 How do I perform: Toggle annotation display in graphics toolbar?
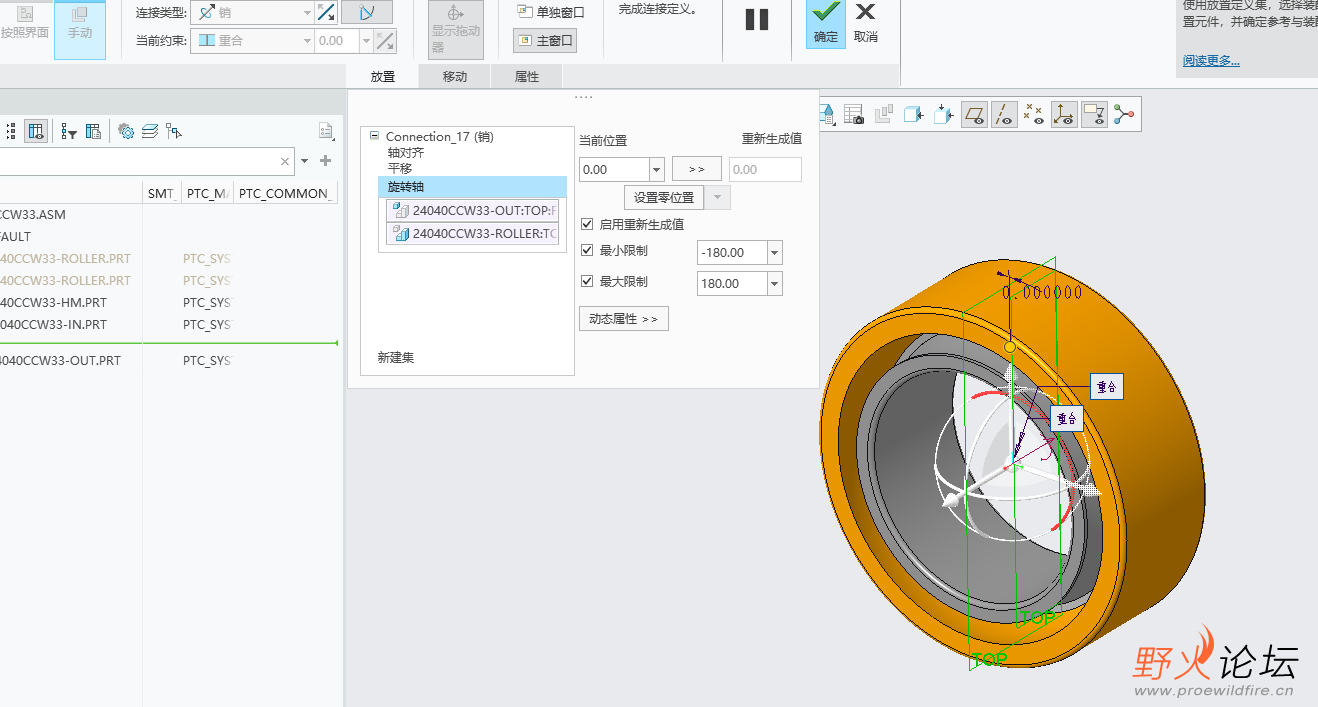1094,115
